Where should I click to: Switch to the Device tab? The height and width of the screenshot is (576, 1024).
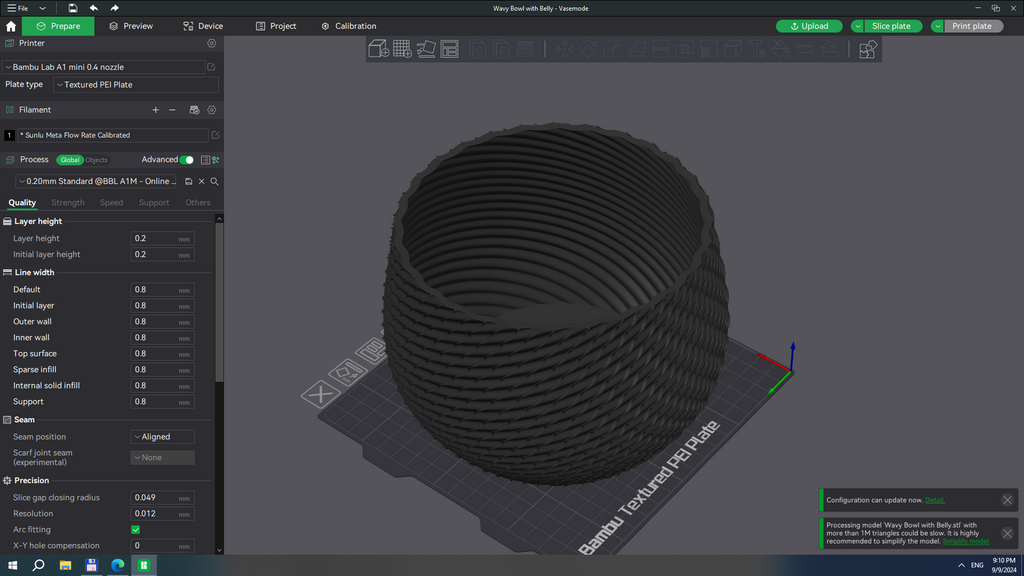click(x=203, y=26)
